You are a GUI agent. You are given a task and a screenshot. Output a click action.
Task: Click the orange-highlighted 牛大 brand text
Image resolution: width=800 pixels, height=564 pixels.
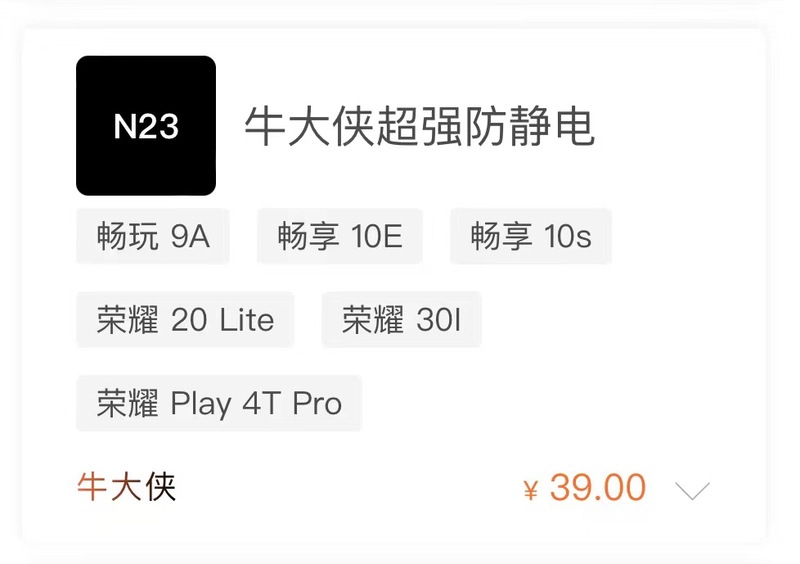click(x=110, y=487)
